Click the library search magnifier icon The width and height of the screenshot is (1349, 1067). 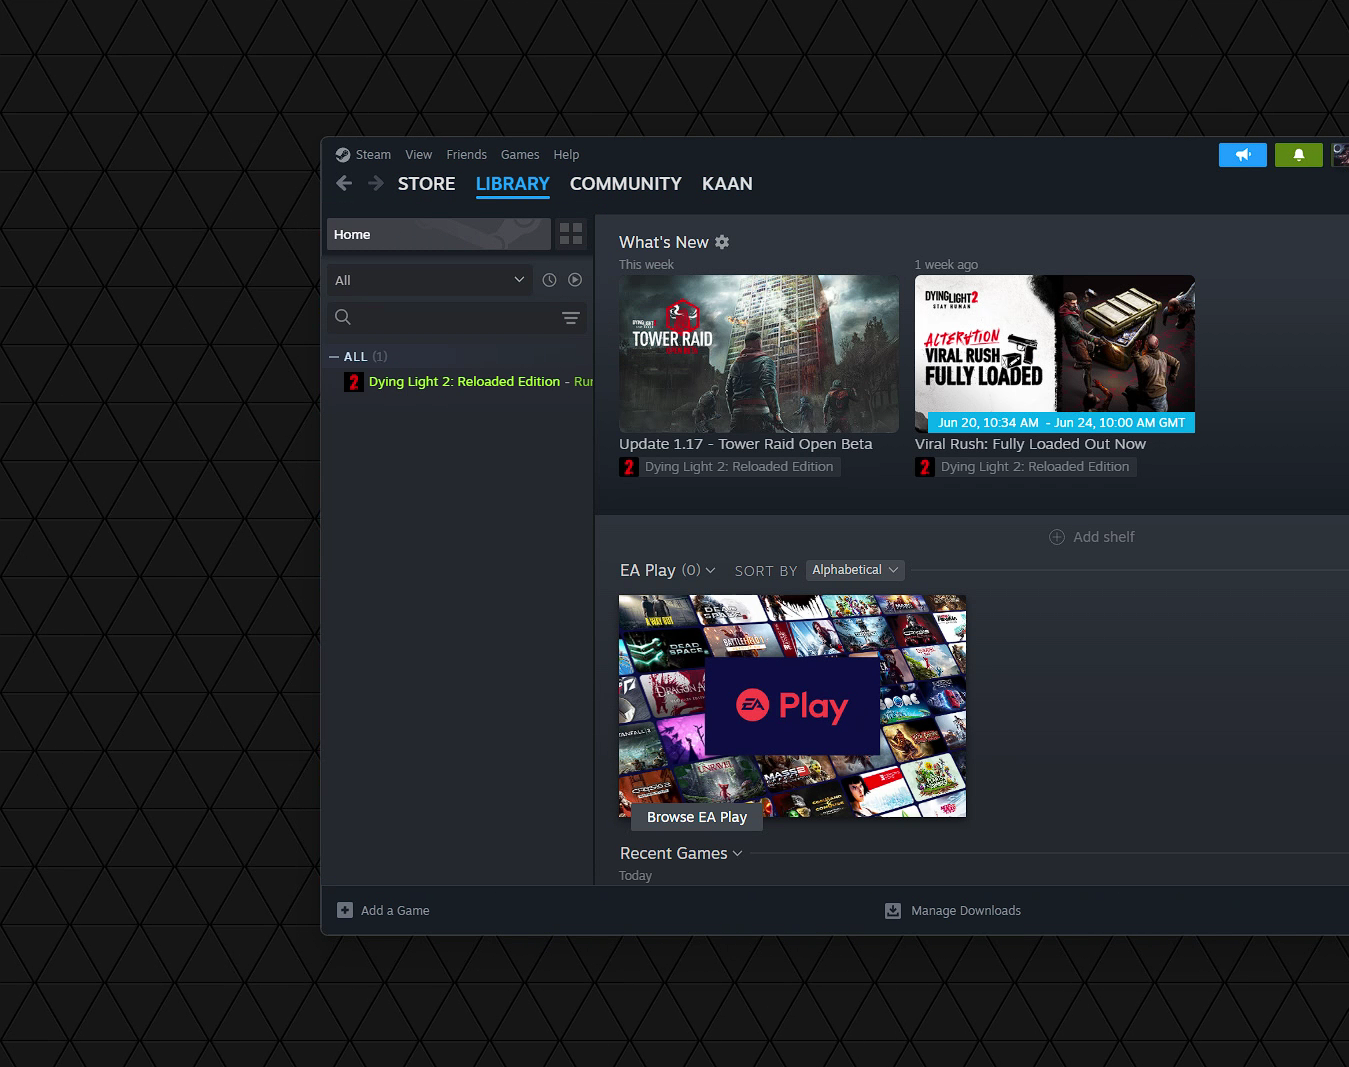343,317
